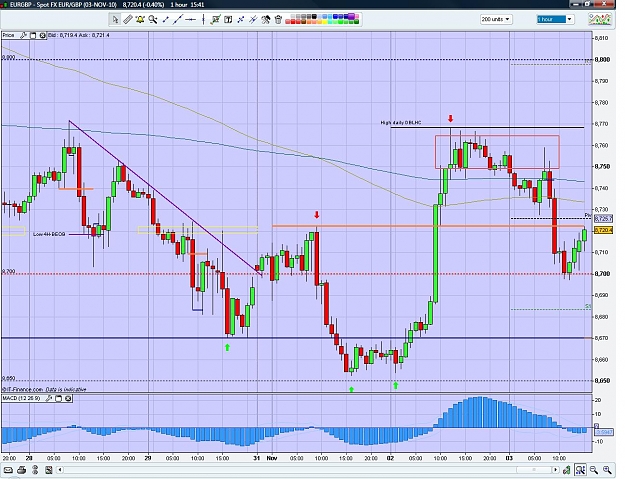Select the chart marker tool with green check
The image size is (625, 479).
pos(216,19)
